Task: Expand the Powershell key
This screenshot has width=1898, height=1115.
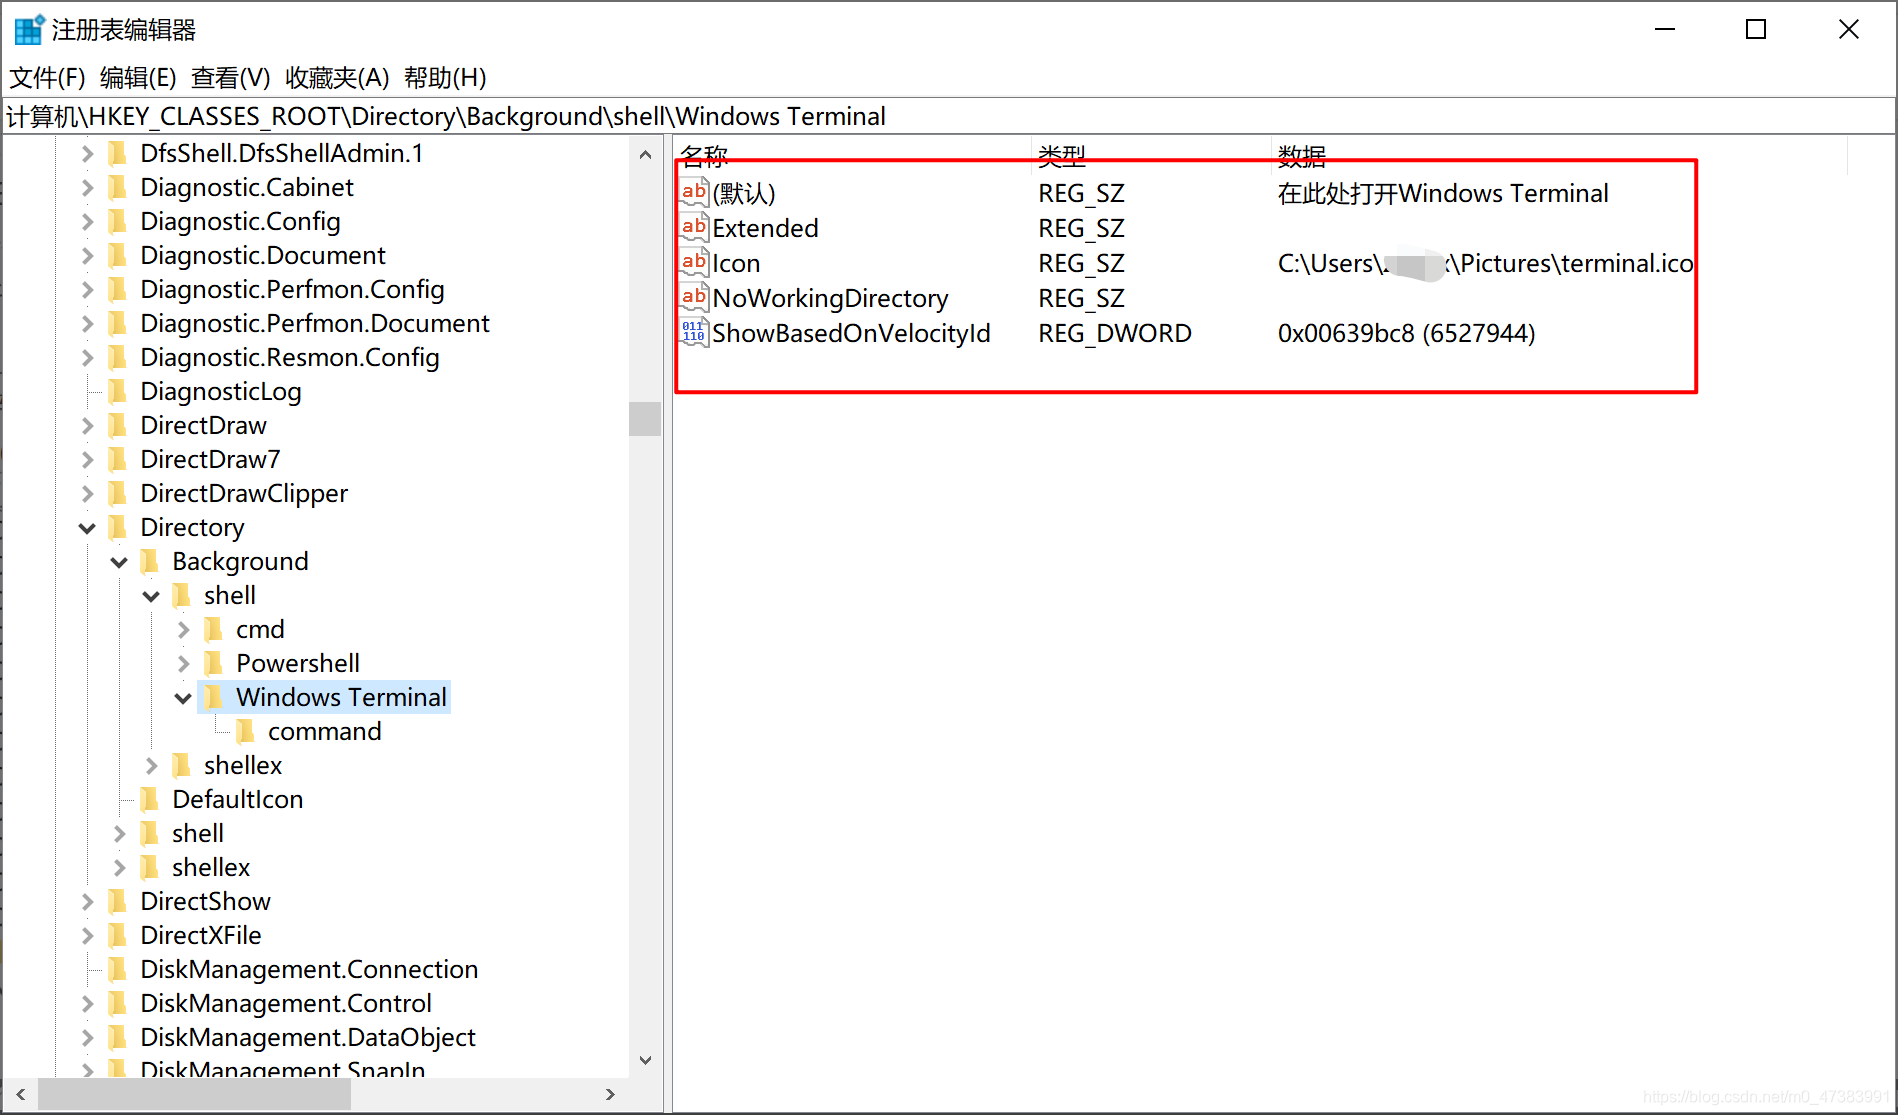Action: click(x=183, y=663)
